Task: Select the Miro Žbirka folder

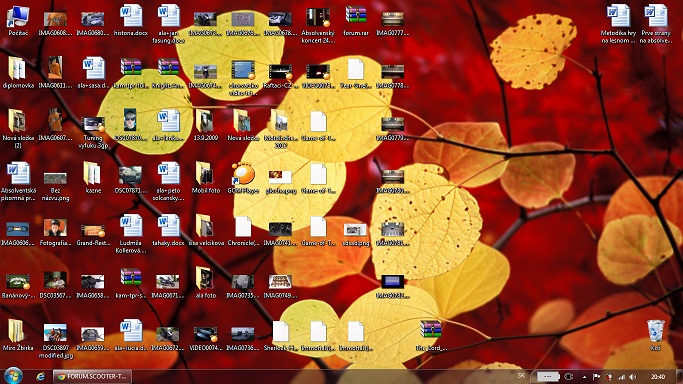Action: pos(18,335)
